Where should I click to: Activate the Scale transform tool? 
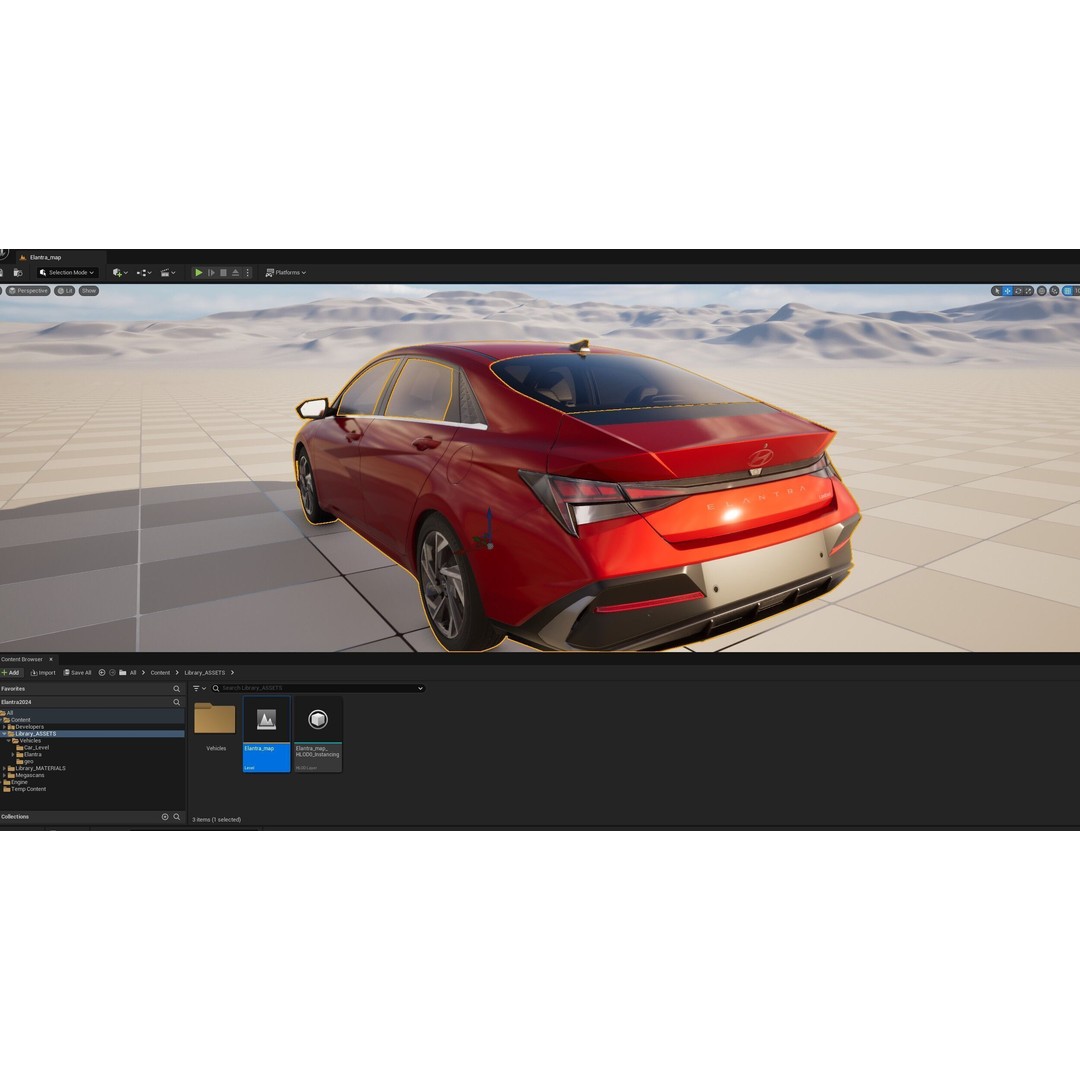tap(1028, 291)
